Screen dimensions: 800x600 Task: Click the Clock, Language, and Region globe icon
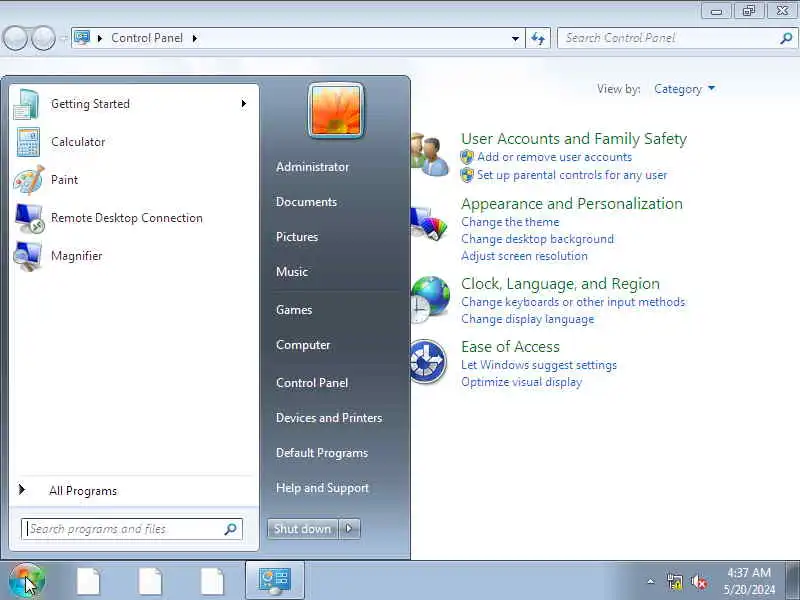(430, 299)
